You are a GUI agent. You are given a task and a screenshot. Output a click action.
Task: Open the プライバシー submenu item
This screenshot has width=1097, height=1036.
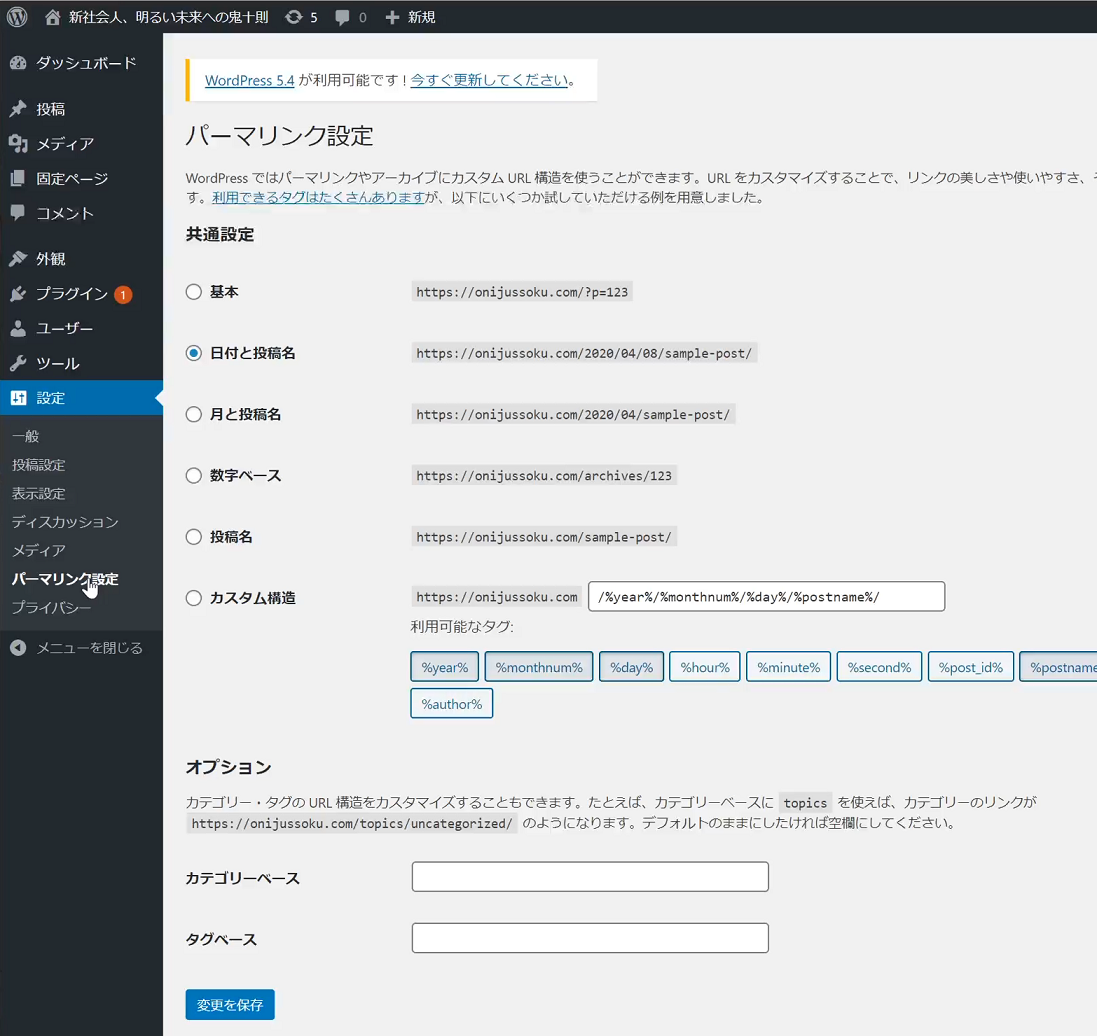click(51, 608)
